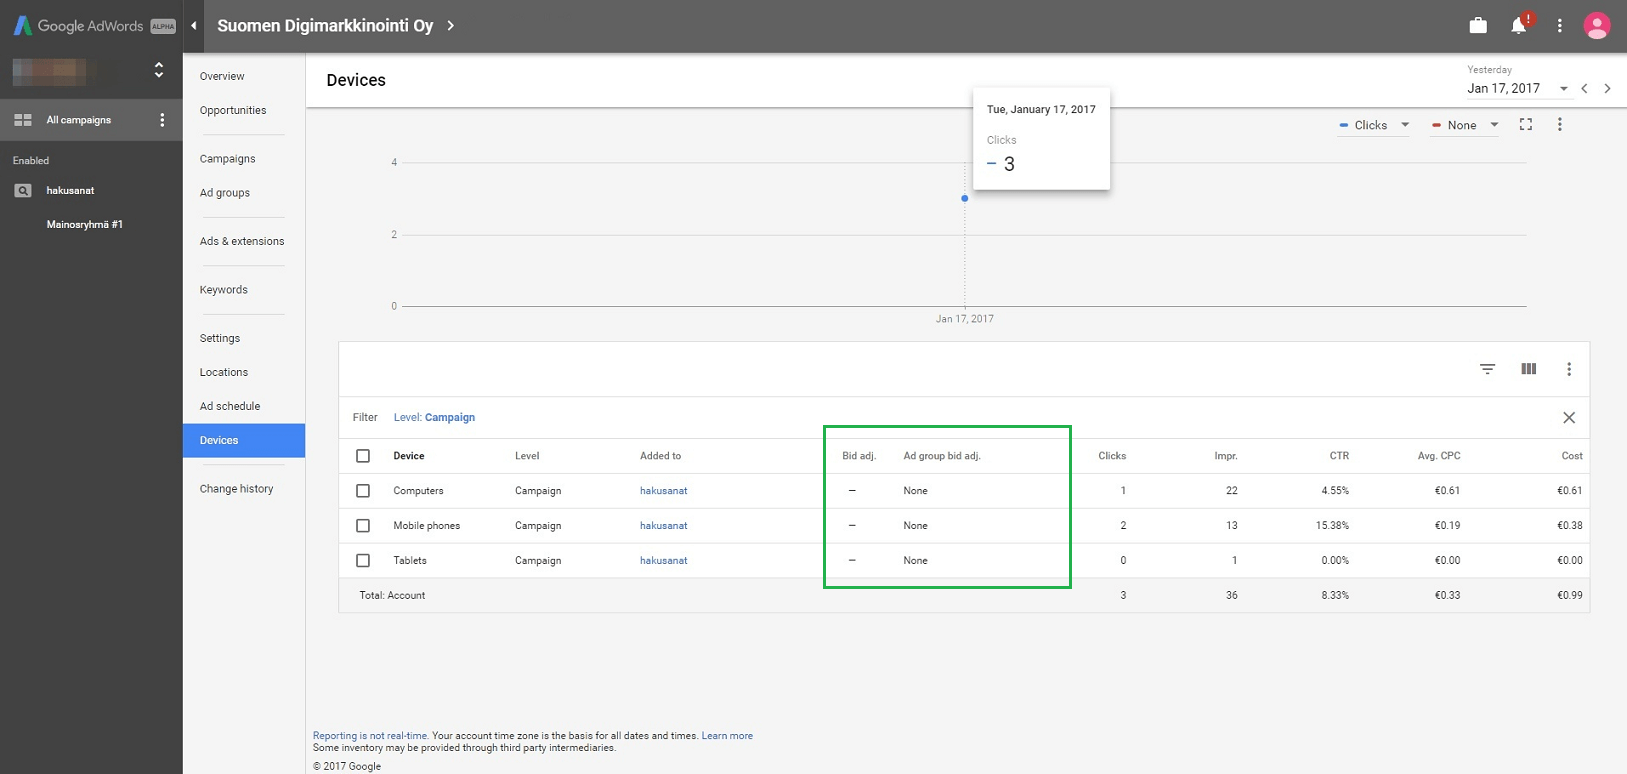Screen dimensions: 1627x774
Task: Open the Settings section
Action: click(x=220, y=338)
